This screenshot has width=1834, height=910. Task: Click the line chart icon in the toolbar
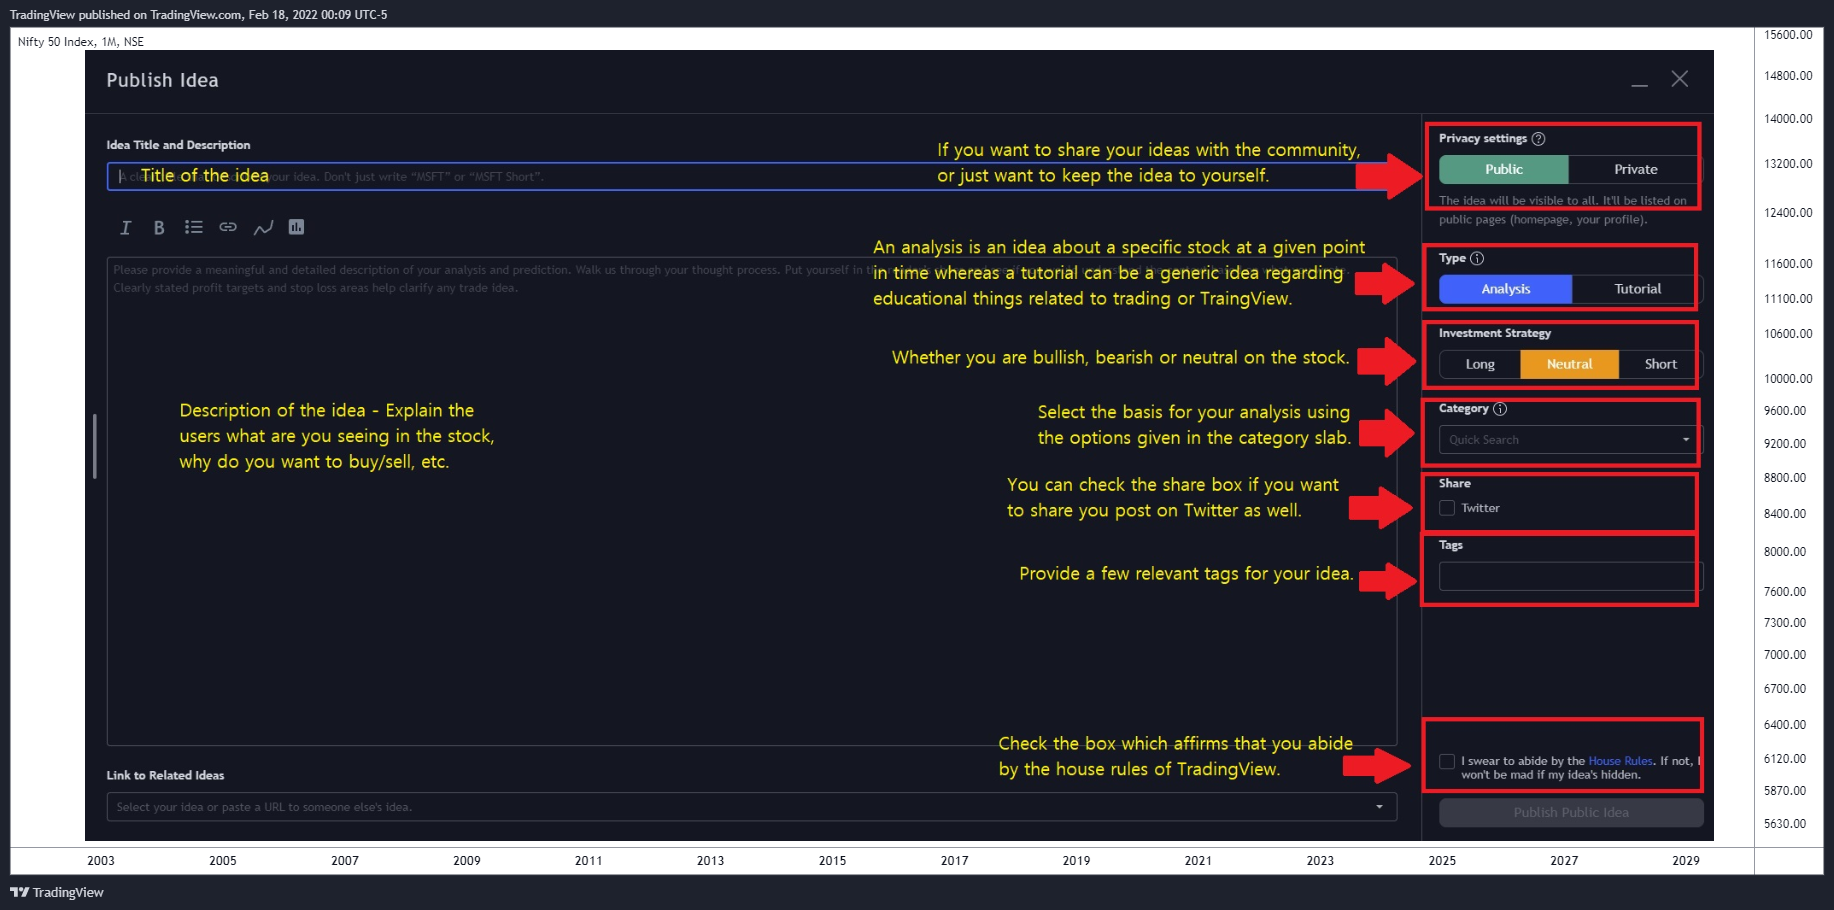pos(263,228)
